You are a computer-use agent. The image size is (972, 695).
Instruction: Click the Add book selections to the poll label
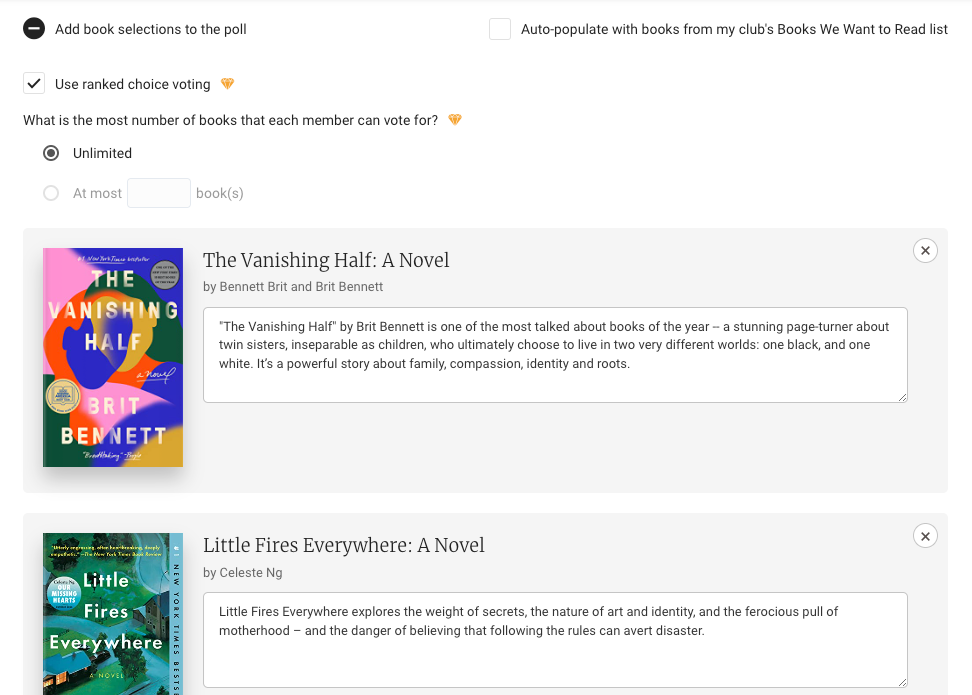[x=151, y=29]
